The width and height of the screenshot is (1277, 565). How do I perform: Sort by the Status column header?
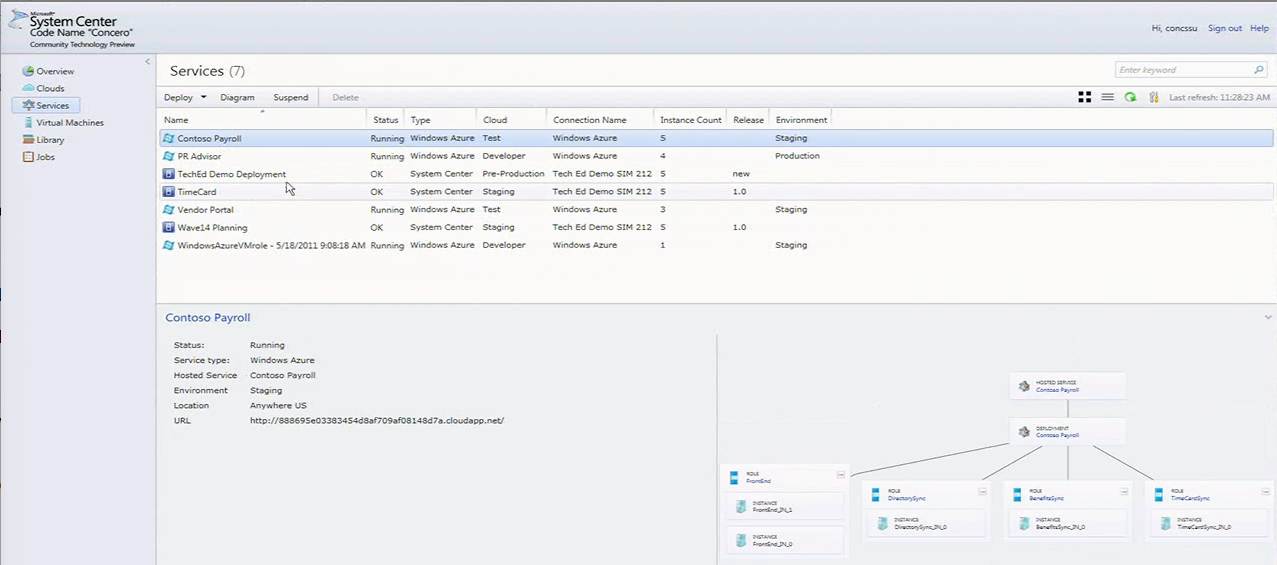[x=386, y=120]
